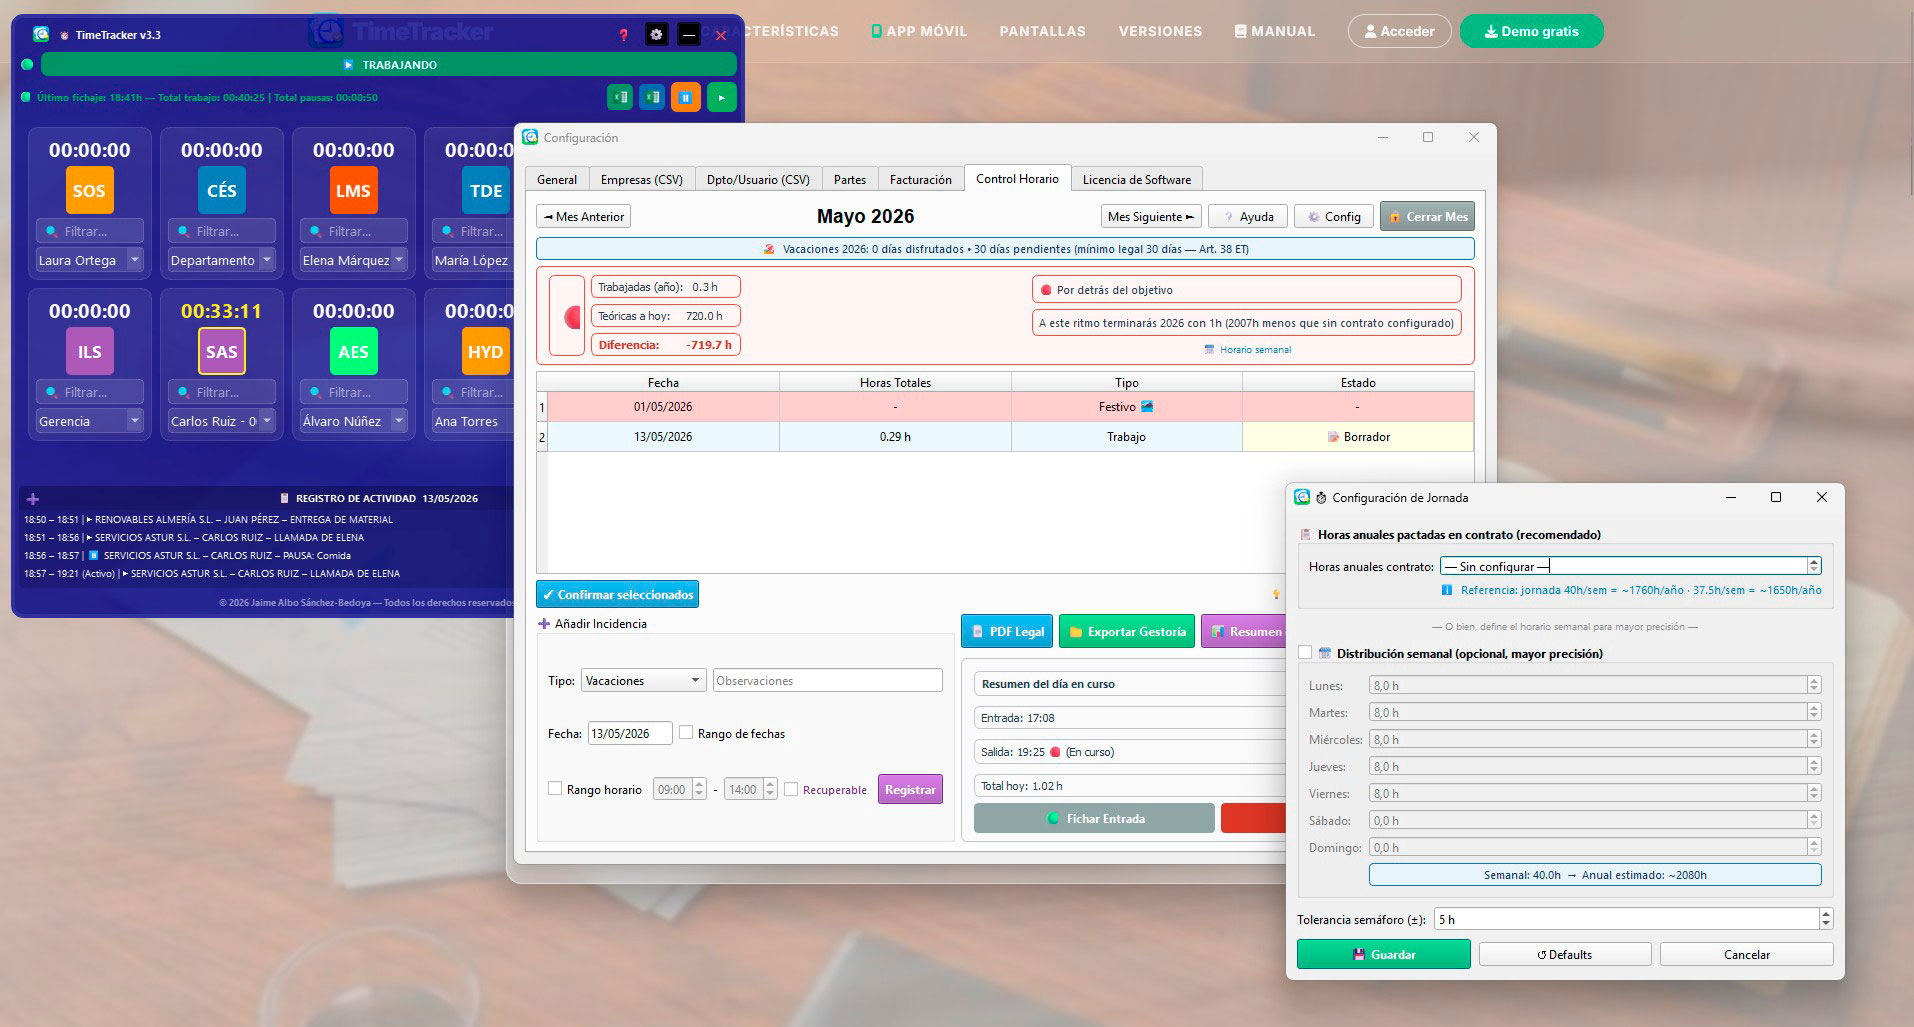
Task: Open the Config button in Control Horario
Action: [x=1334, y=216]
